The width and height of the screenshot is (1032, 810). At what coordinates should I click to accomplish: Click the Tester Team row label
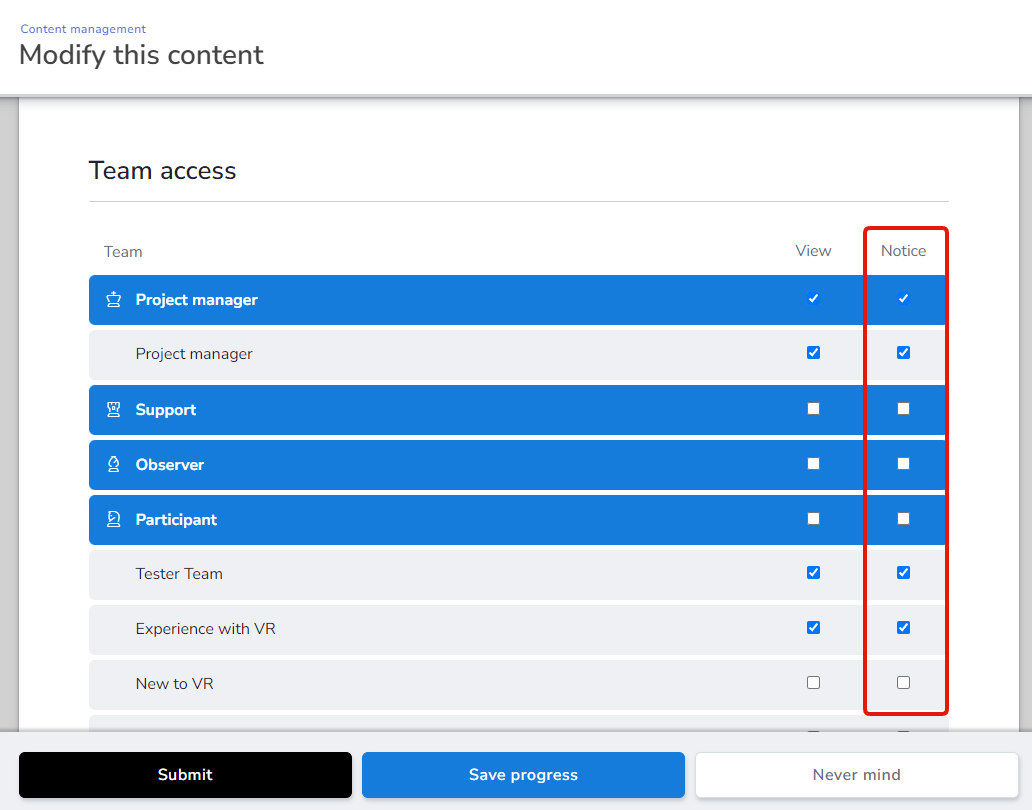tap(179, 574)
